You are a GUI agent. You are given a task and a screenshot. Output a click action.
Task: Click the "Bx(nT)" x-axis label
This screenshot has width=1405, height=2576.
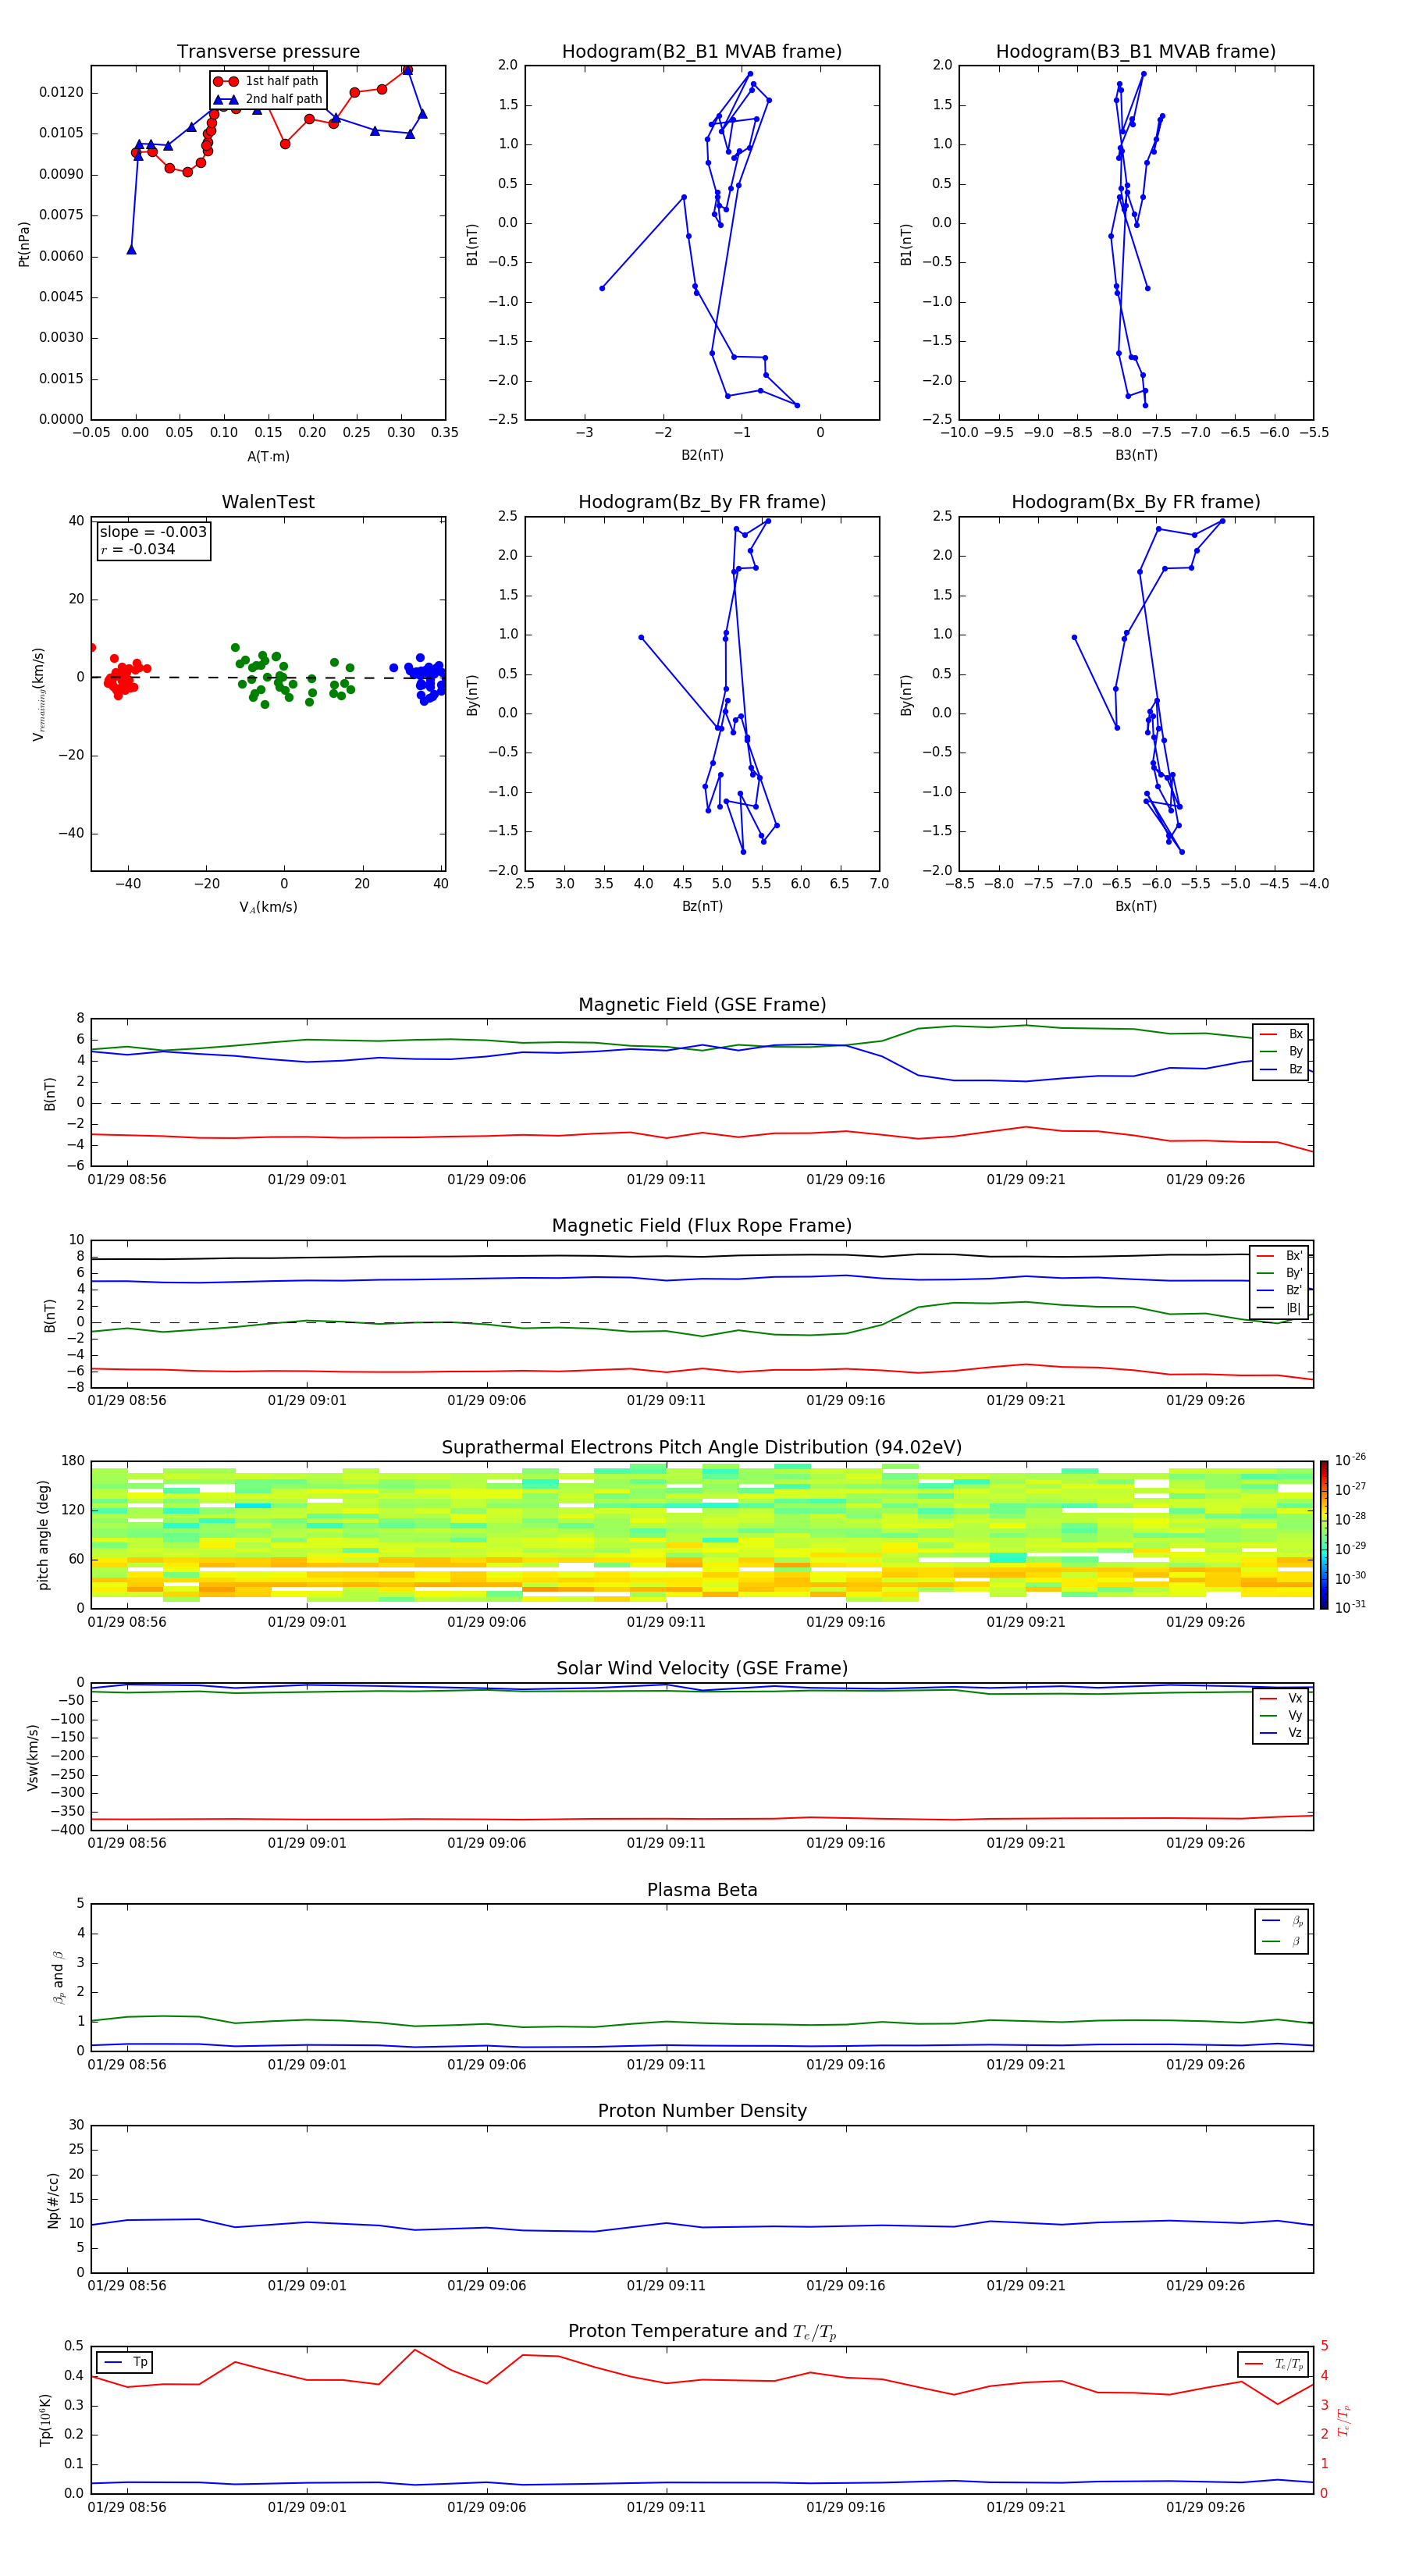pos(1136,906)
